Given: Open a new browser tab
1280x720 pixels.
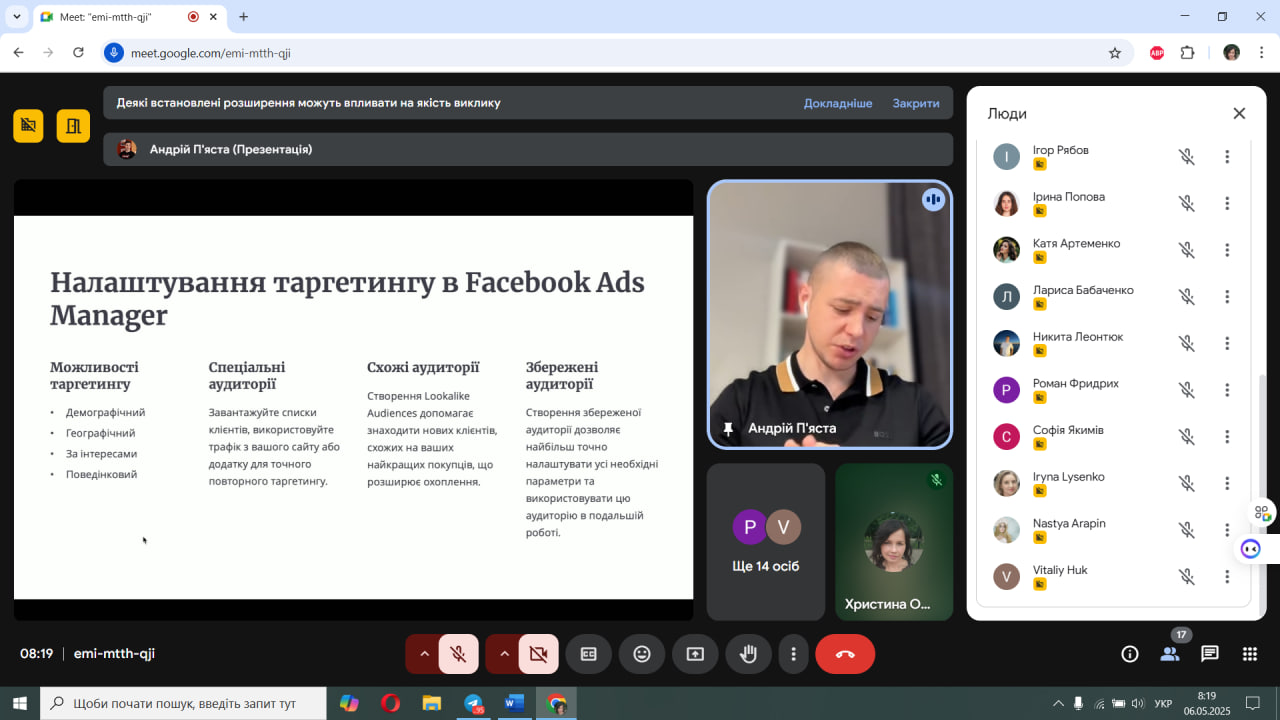Looking at the screenshot, I should [x=243, y=17].
